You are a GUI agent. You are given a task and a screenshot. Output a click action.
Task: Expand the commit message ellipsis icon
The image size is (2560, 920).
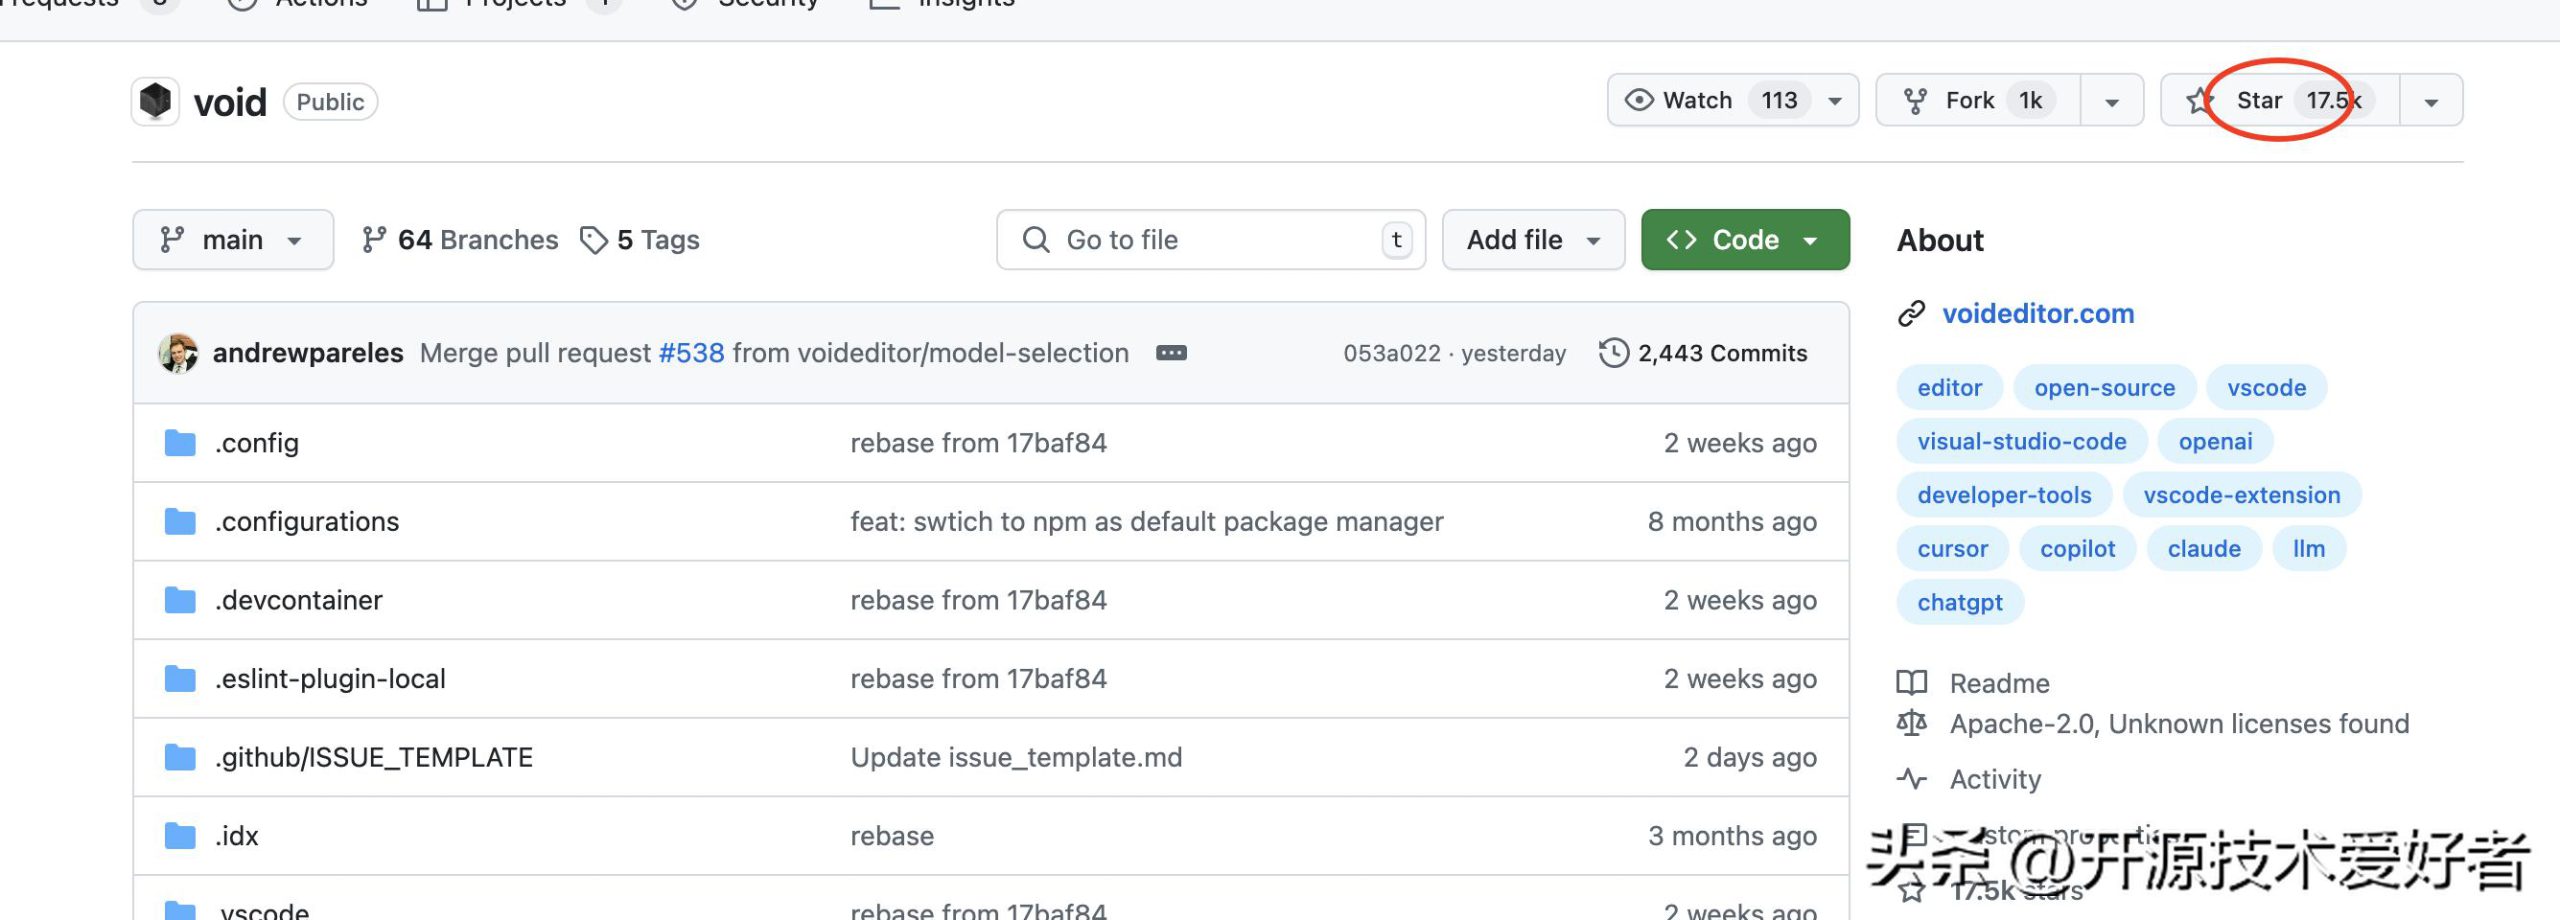[1171, 353]
